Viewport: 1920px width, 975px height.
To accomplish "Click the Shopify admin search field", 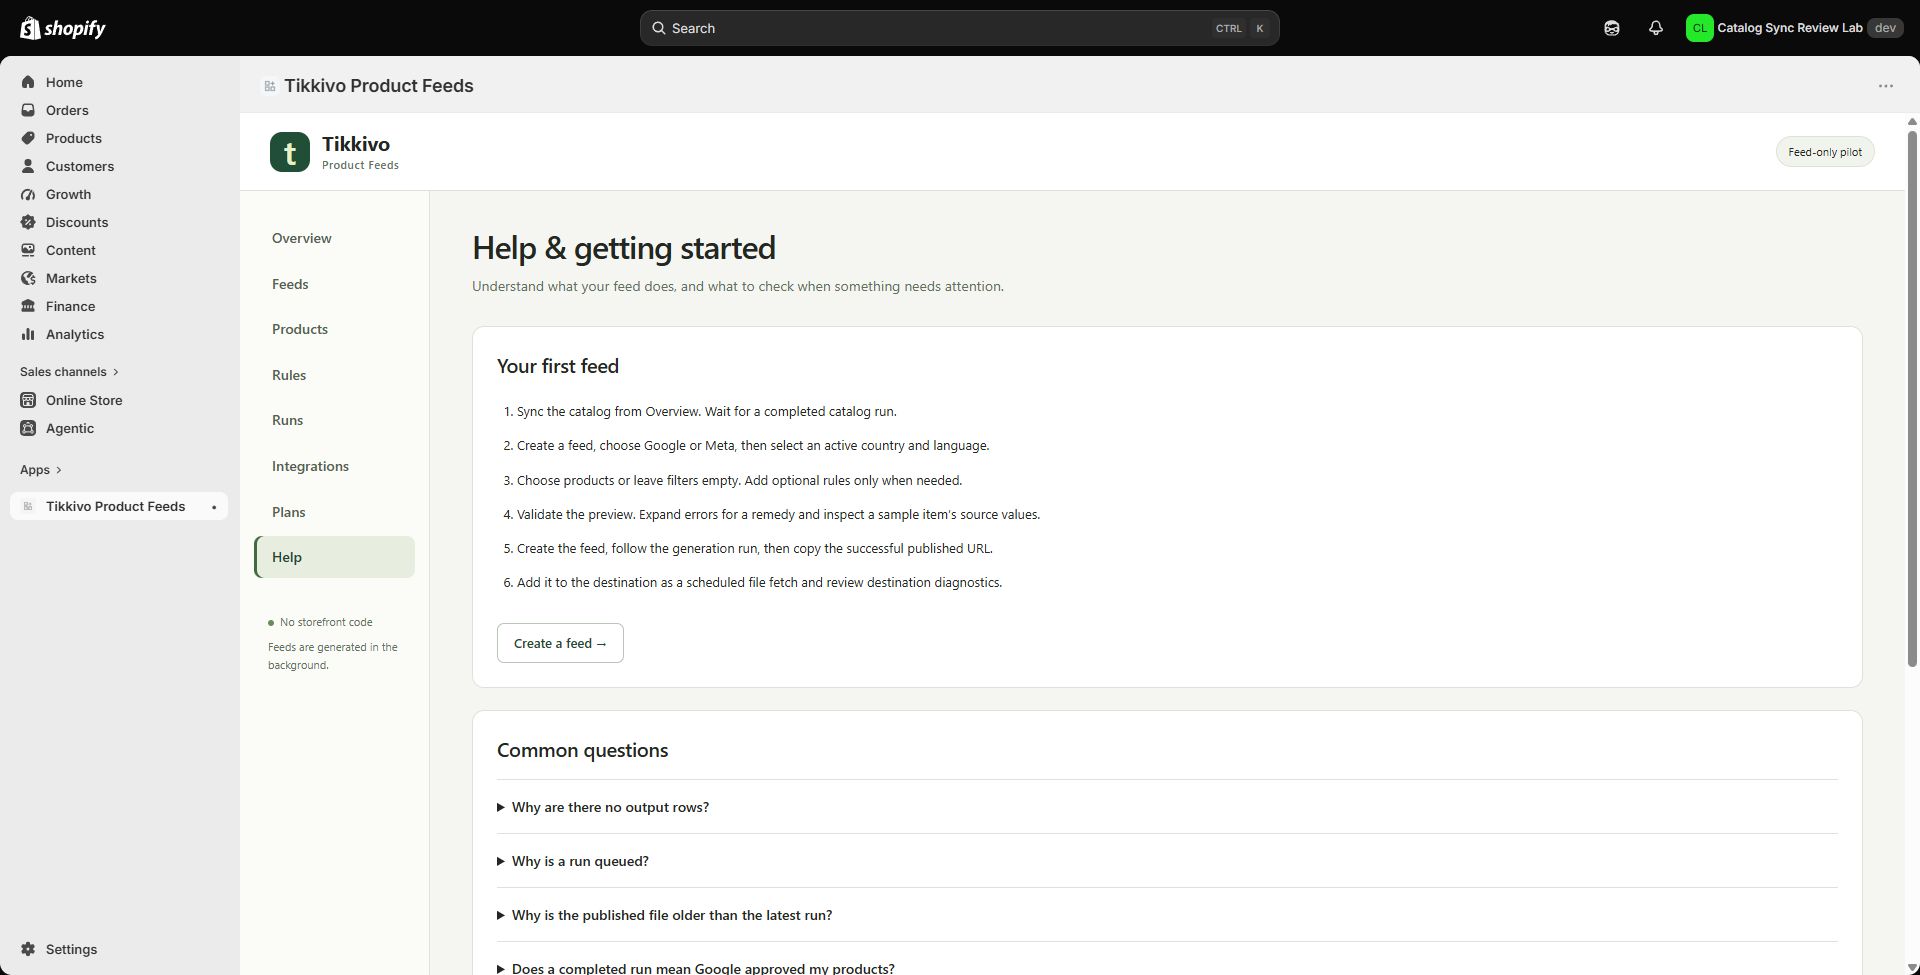I will (960, 28).
